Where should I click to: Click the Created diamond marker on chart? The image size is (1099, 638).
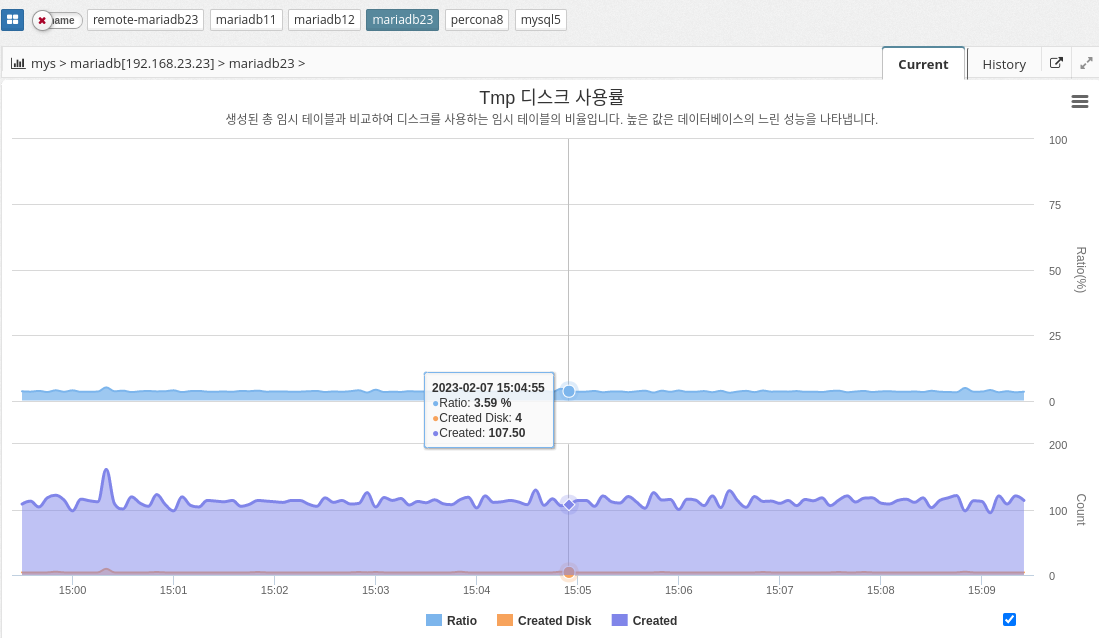(x=569, y=505)
